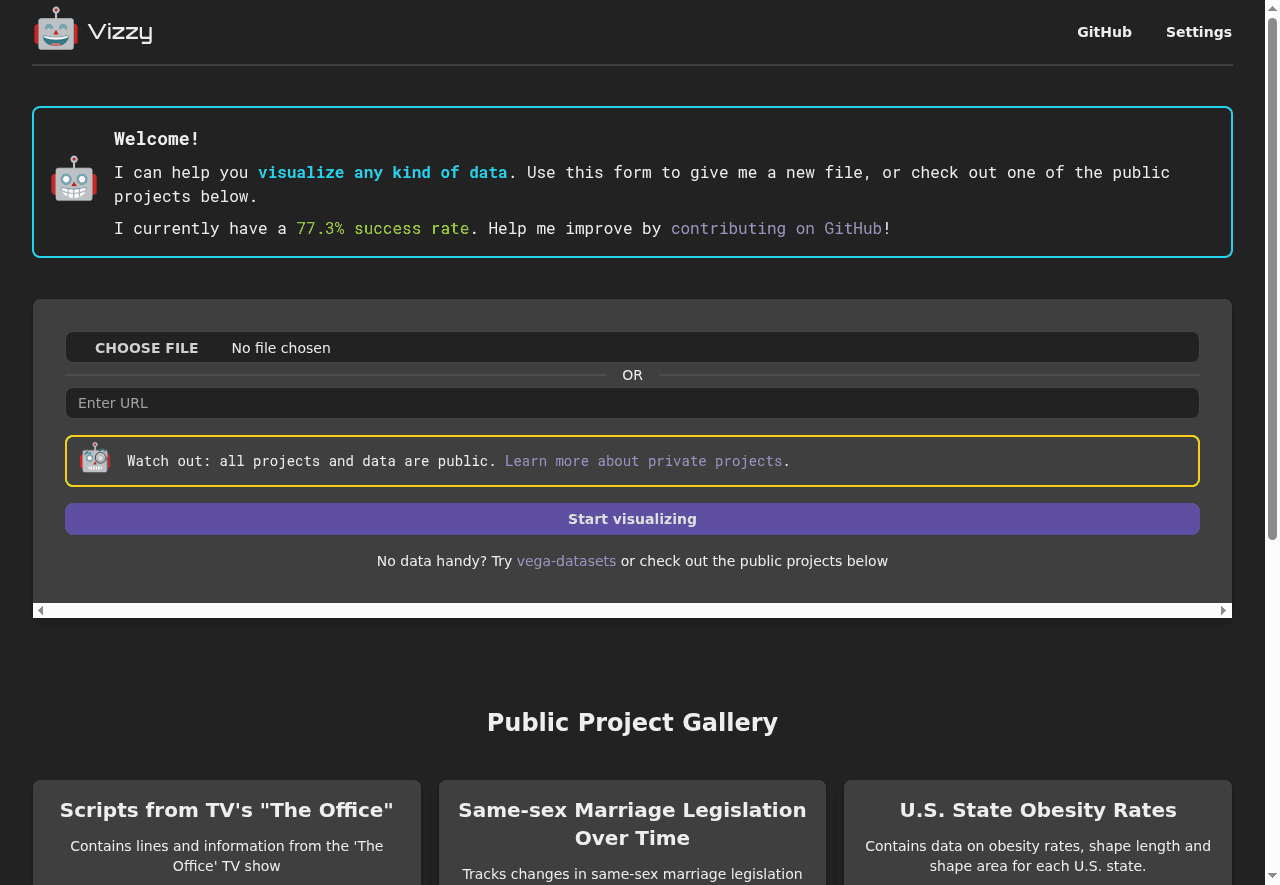
Task: Open the GitHub navigation link
Action: pos(1104,32)
